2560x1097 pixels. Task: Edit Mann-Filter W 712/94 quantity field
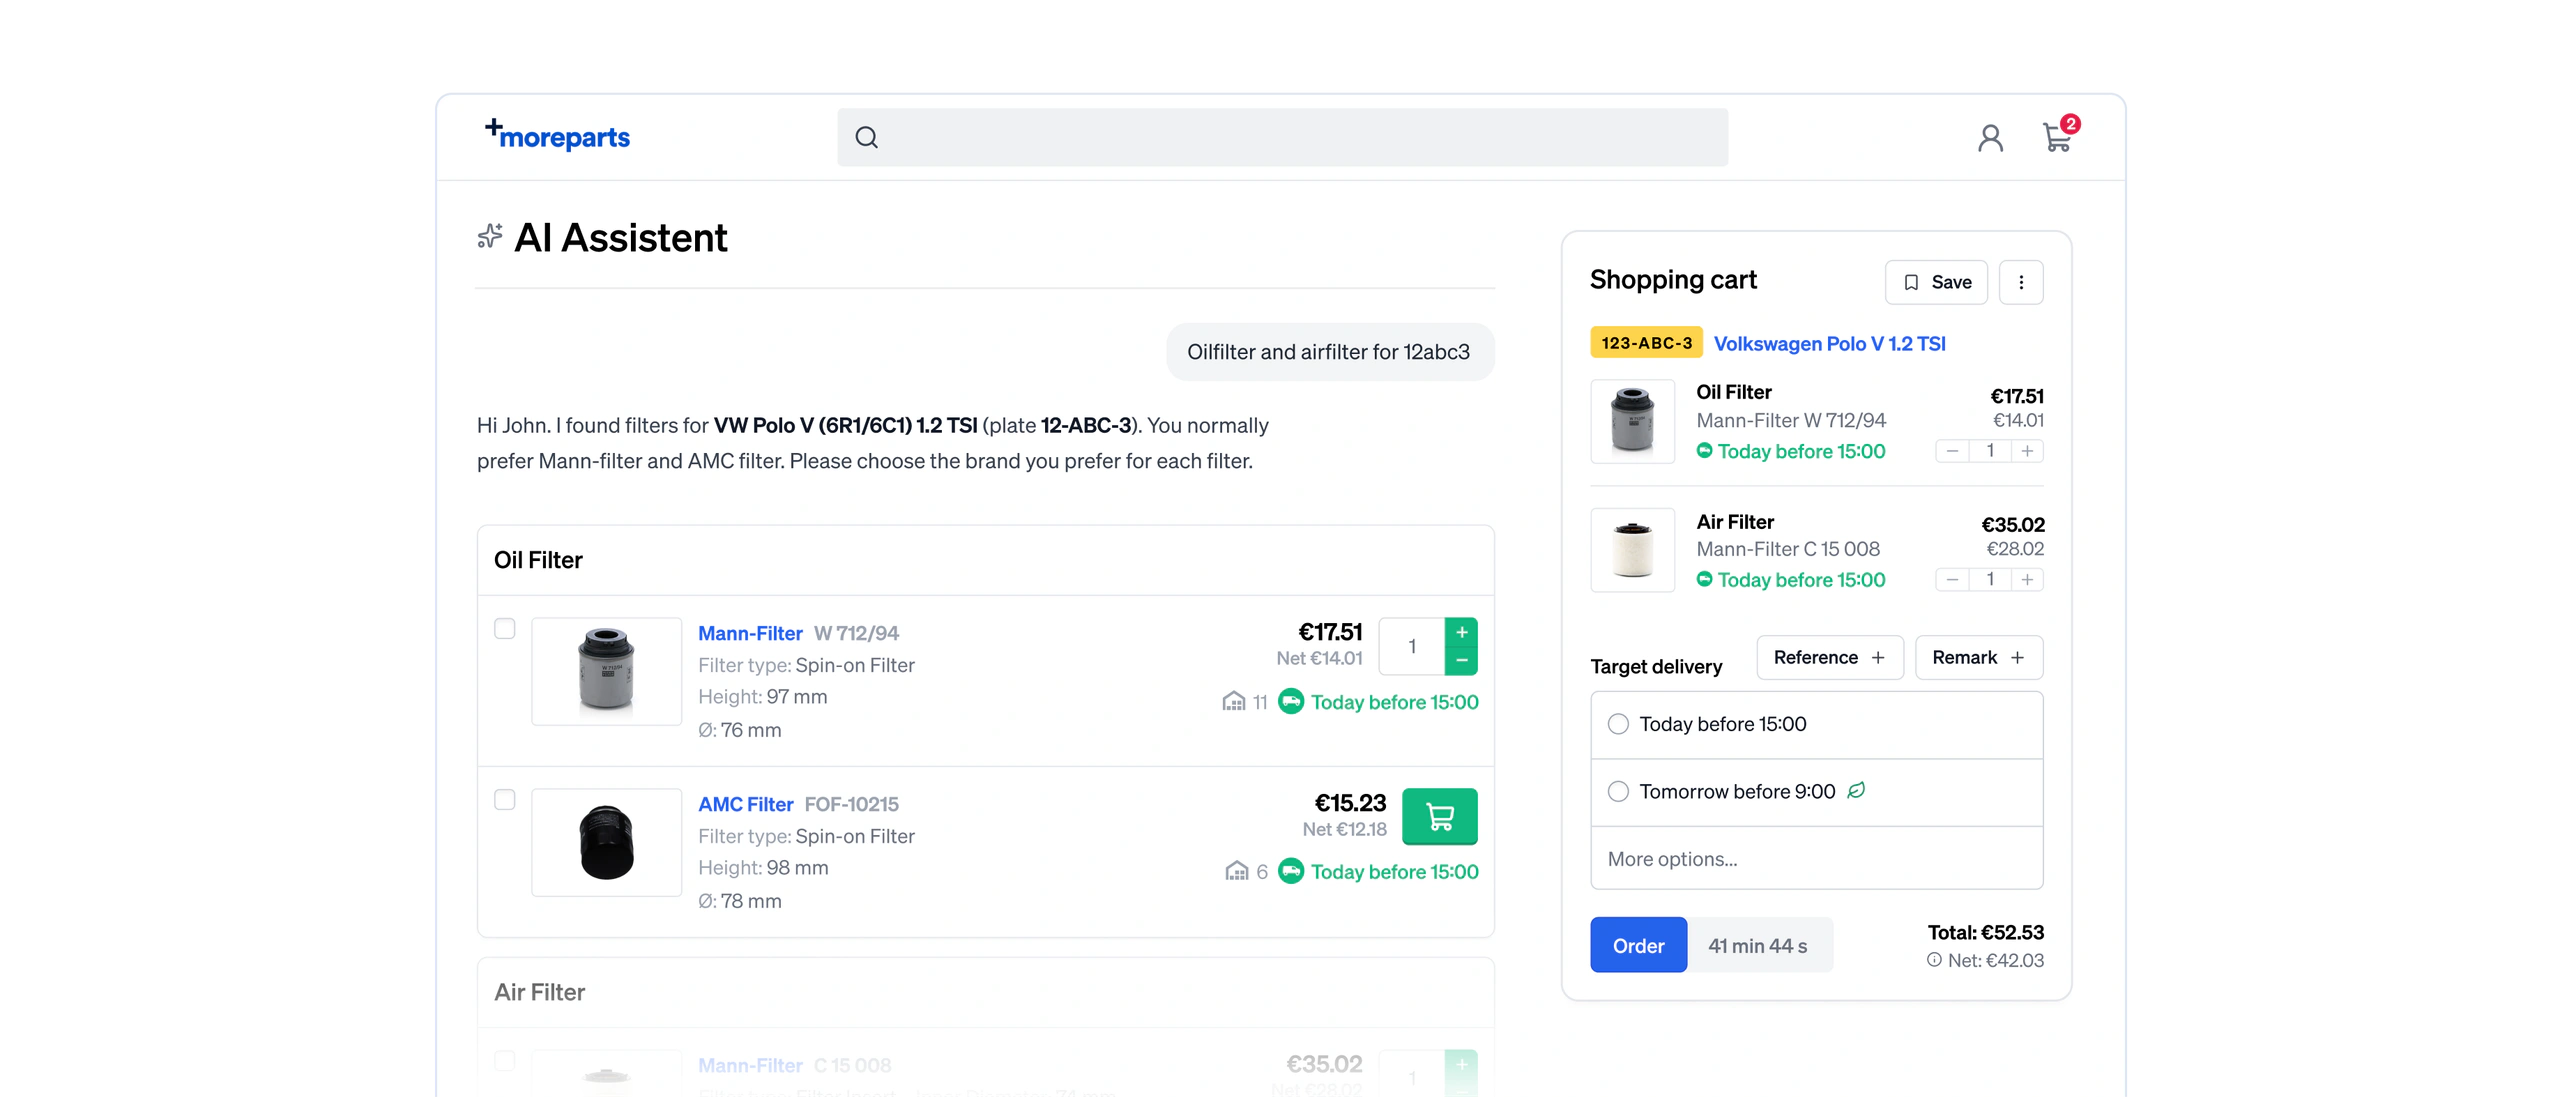tap(1412, 647)
